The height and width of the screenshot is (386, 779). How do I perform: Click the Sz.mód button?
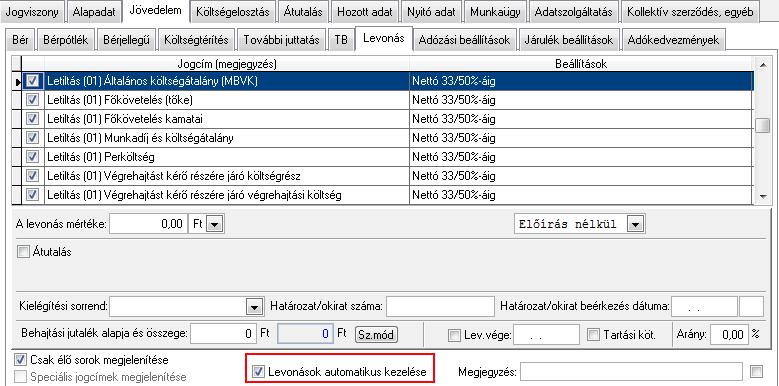coord(377,334)
